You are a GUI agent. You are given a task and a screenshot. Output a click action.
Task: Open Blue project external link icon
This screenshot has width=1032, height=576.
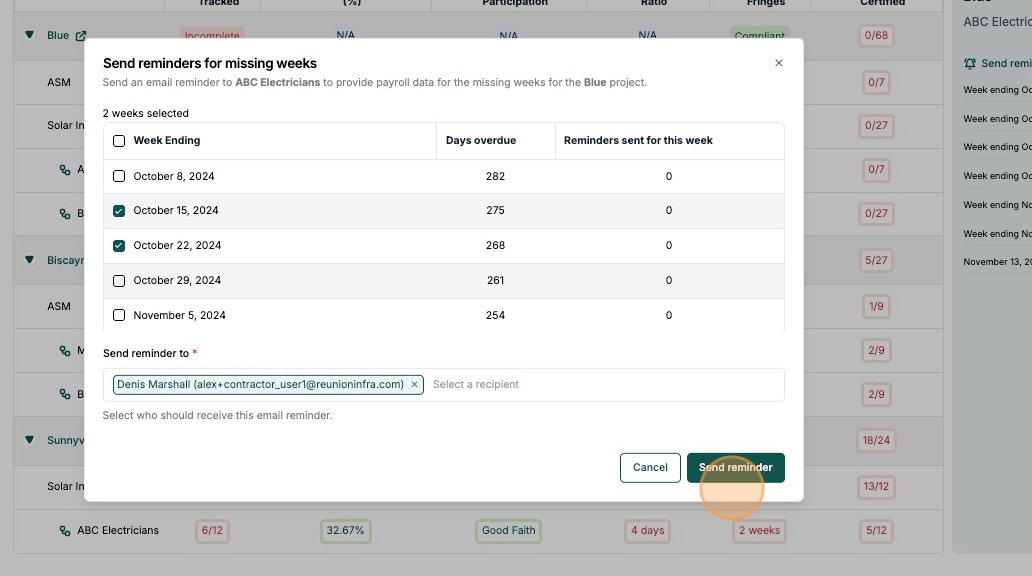click(80, 36)
